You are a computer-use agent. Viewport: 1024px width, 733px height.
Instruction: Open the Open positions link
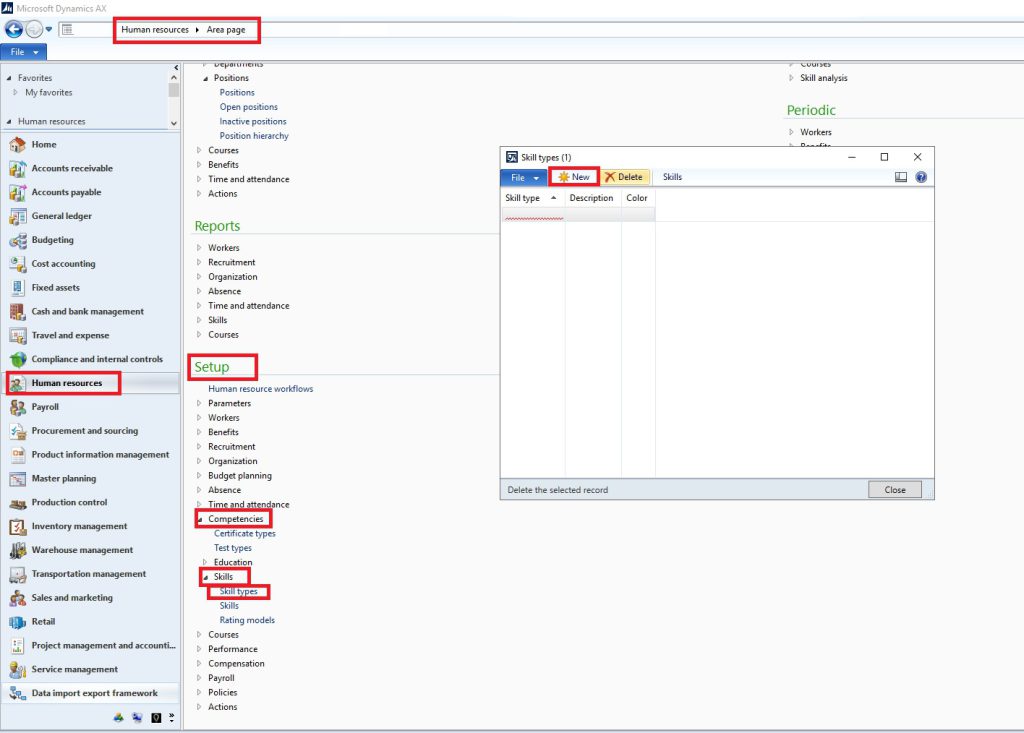248,107
